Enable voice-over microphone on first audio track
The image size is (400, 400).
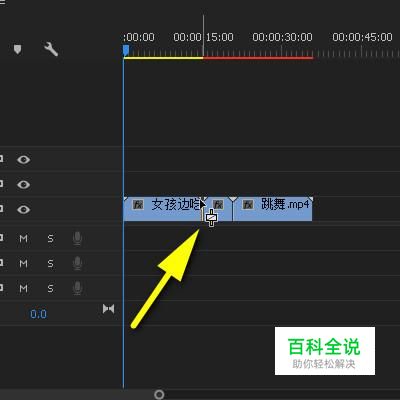[x=77, y=239]
